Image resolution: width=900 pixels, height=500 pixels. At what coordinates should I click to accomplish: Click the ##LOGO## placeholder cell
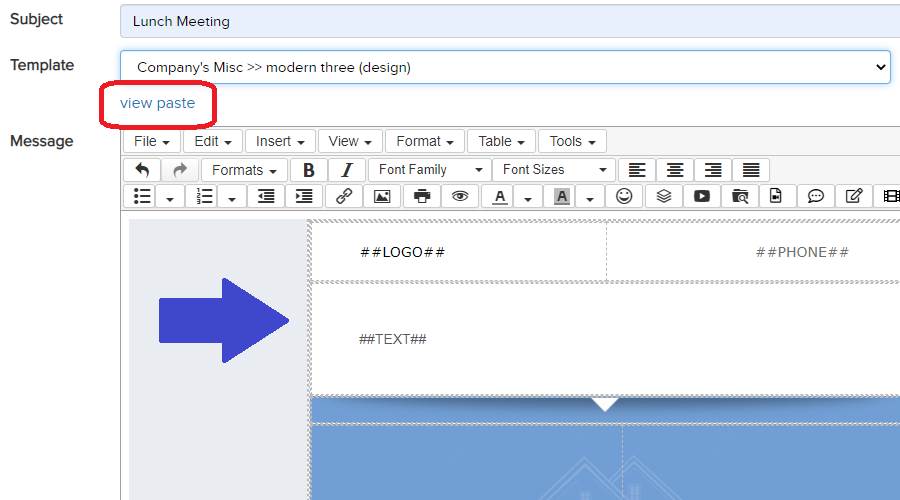tap(459, 252)
